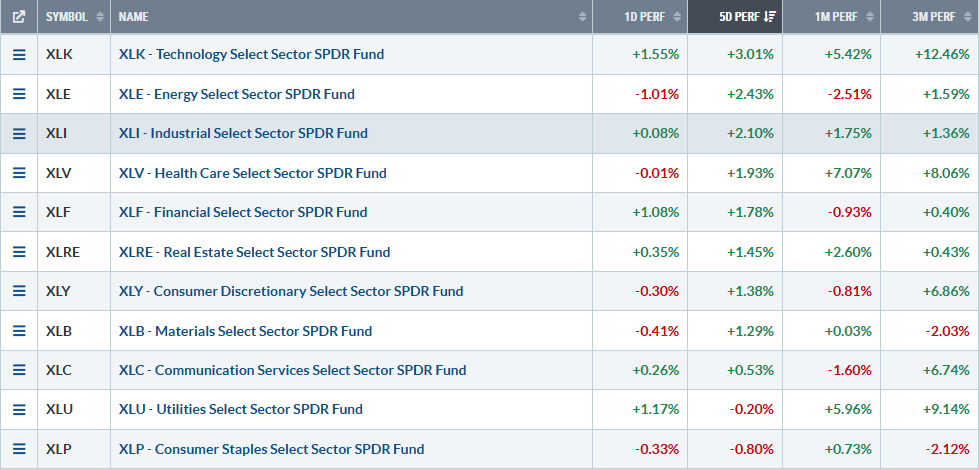Open row options for XLRE

19,252
